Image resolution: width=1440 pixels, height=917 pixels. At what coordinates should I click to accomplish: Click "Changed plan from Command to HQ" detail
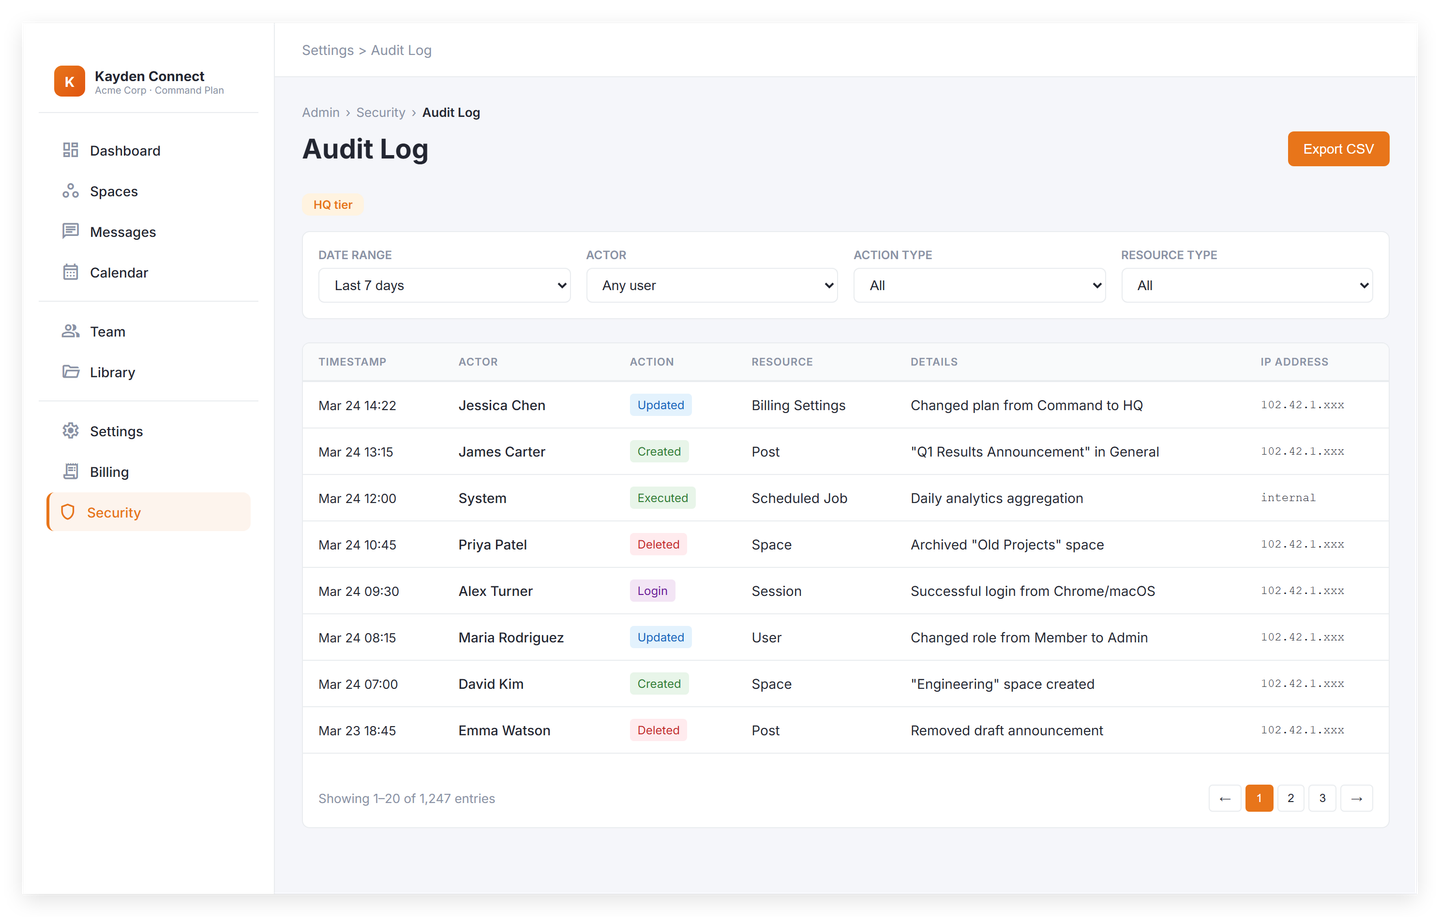point(1026,405)
